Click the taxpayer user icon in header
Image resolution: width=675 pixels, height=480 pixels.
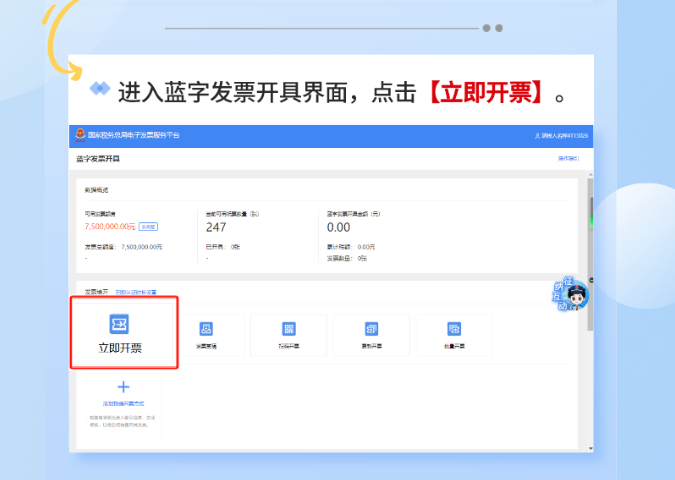537,136
